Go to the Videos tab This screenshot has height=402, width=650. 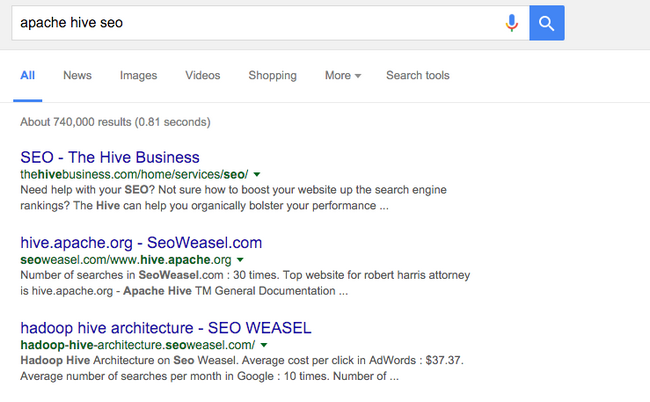click(202, 76)
